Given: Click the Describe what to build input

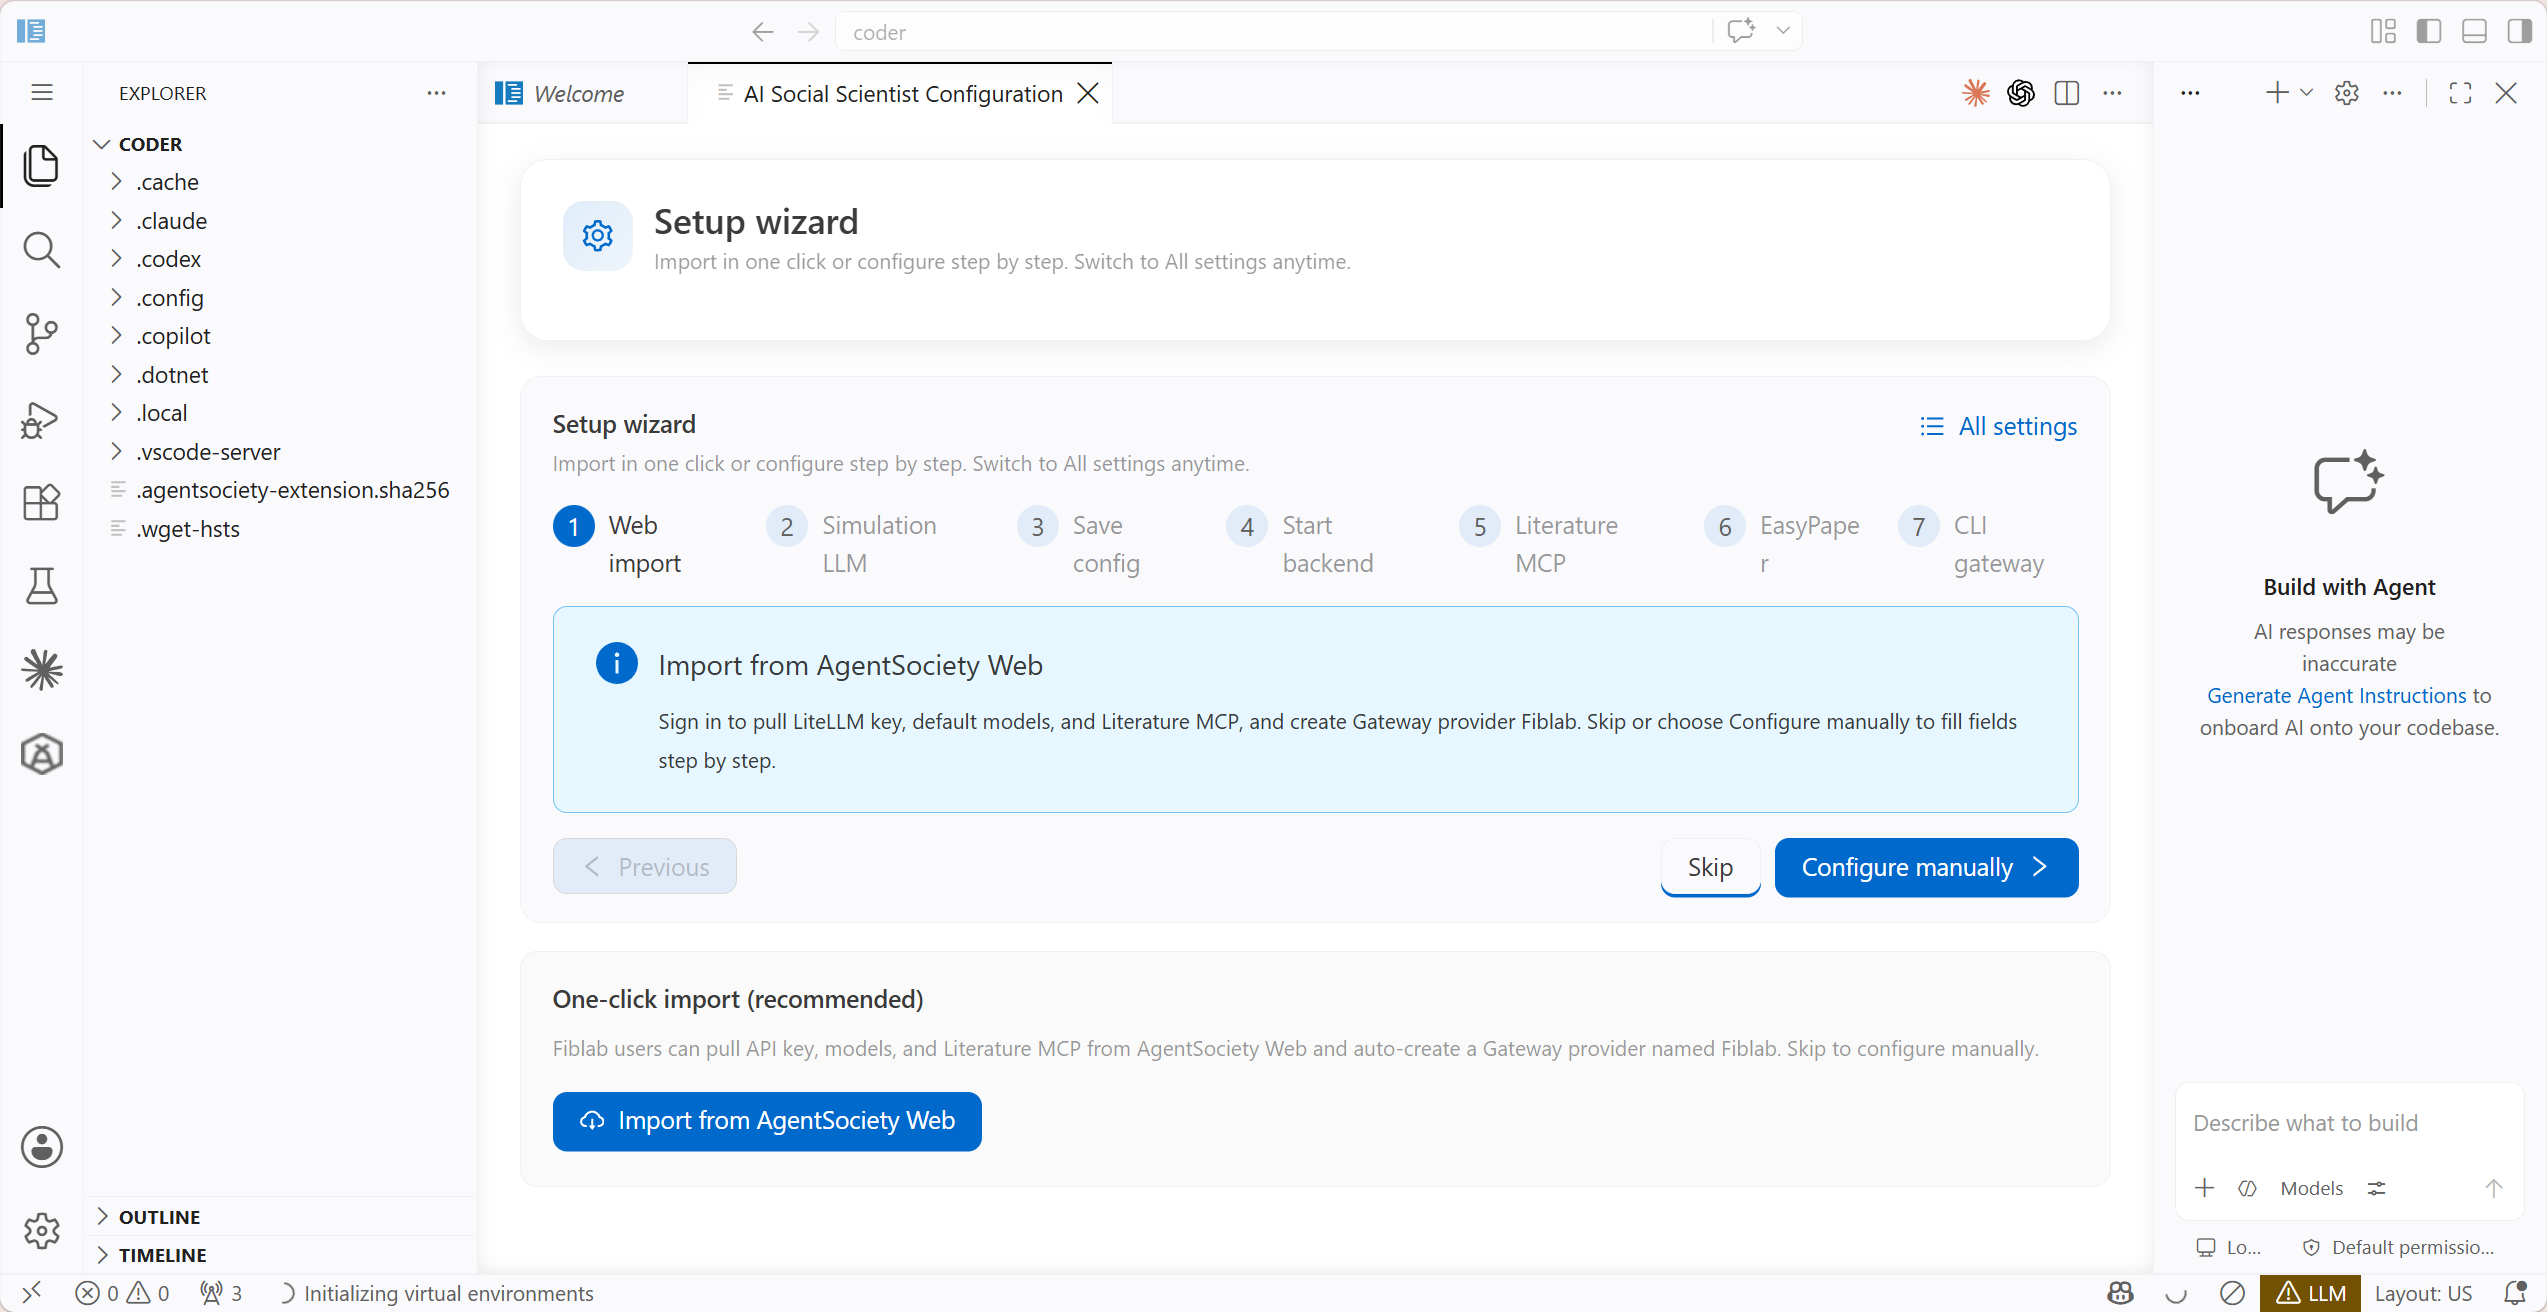Looking at the screenshot, I should click(x=2348, y=1123).
